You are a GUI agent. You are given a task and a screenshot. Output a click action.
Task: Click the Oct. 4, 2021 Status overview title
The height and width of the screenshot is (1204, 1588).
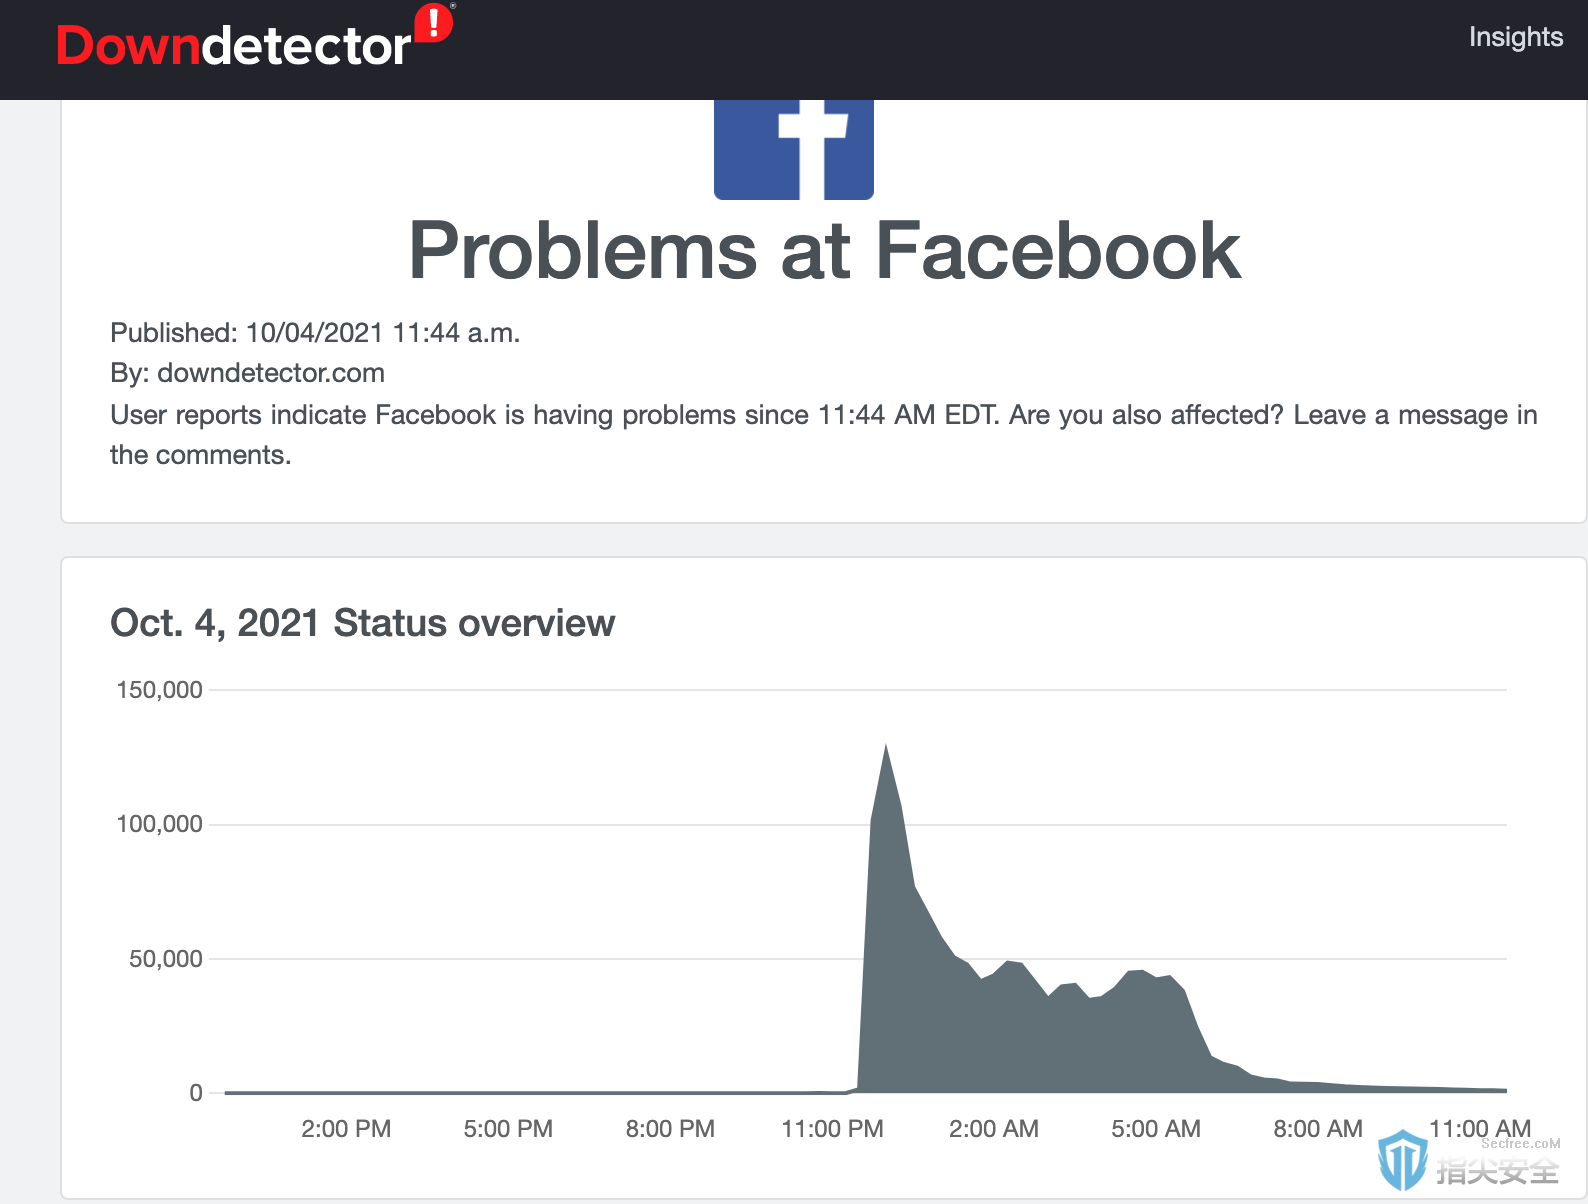tap(363, 623)
